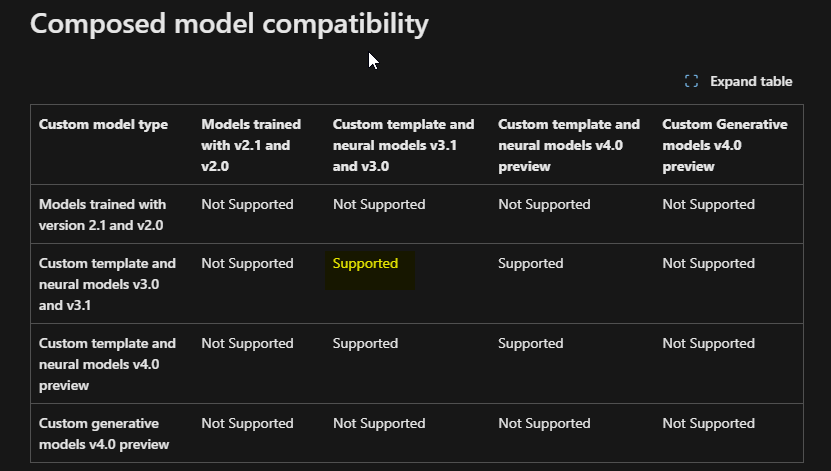
Task: Click Not Supported in v3.0 row, Generative column
Action: pyautogui.click(x=708, y=263)
